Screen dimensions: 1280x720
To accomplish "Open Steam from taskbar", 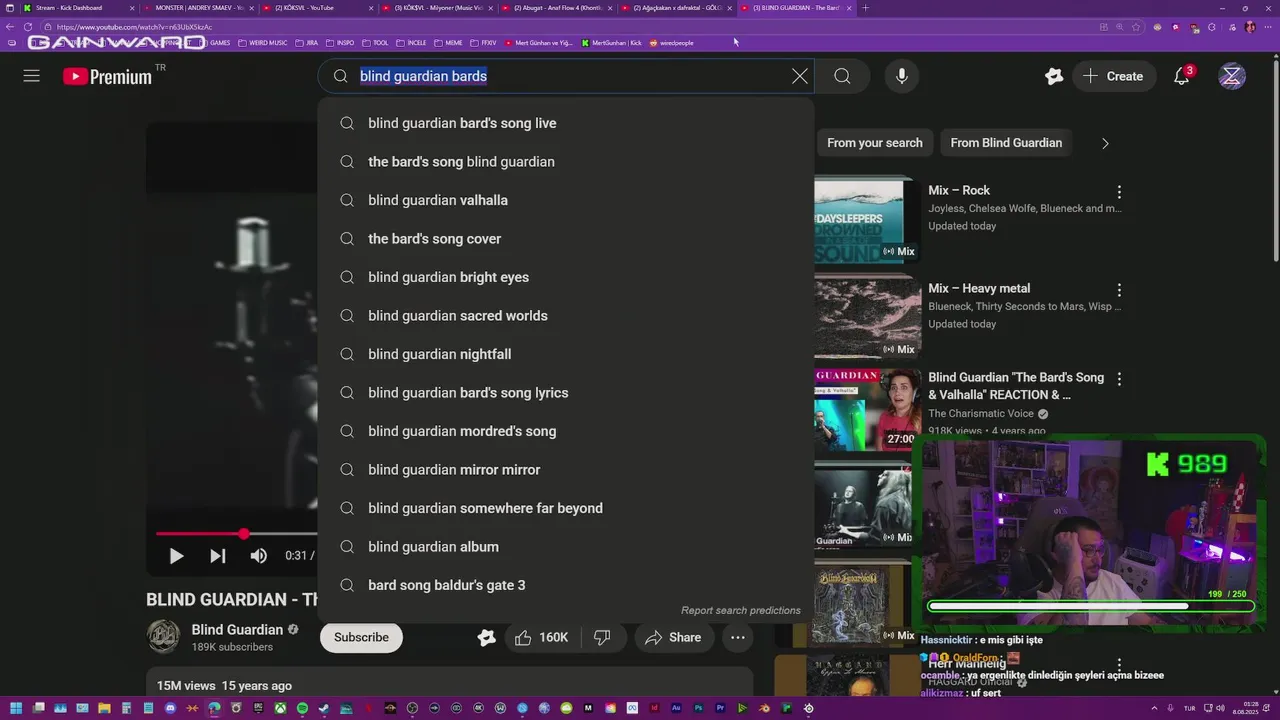I will click(x=324, y=708).
